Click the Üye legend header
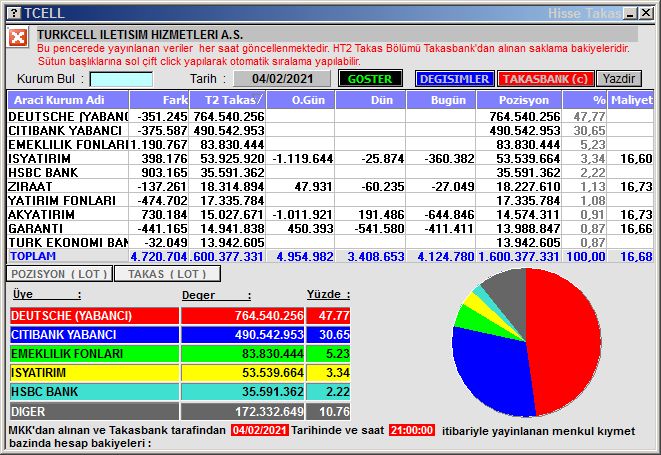 (46, 294)
